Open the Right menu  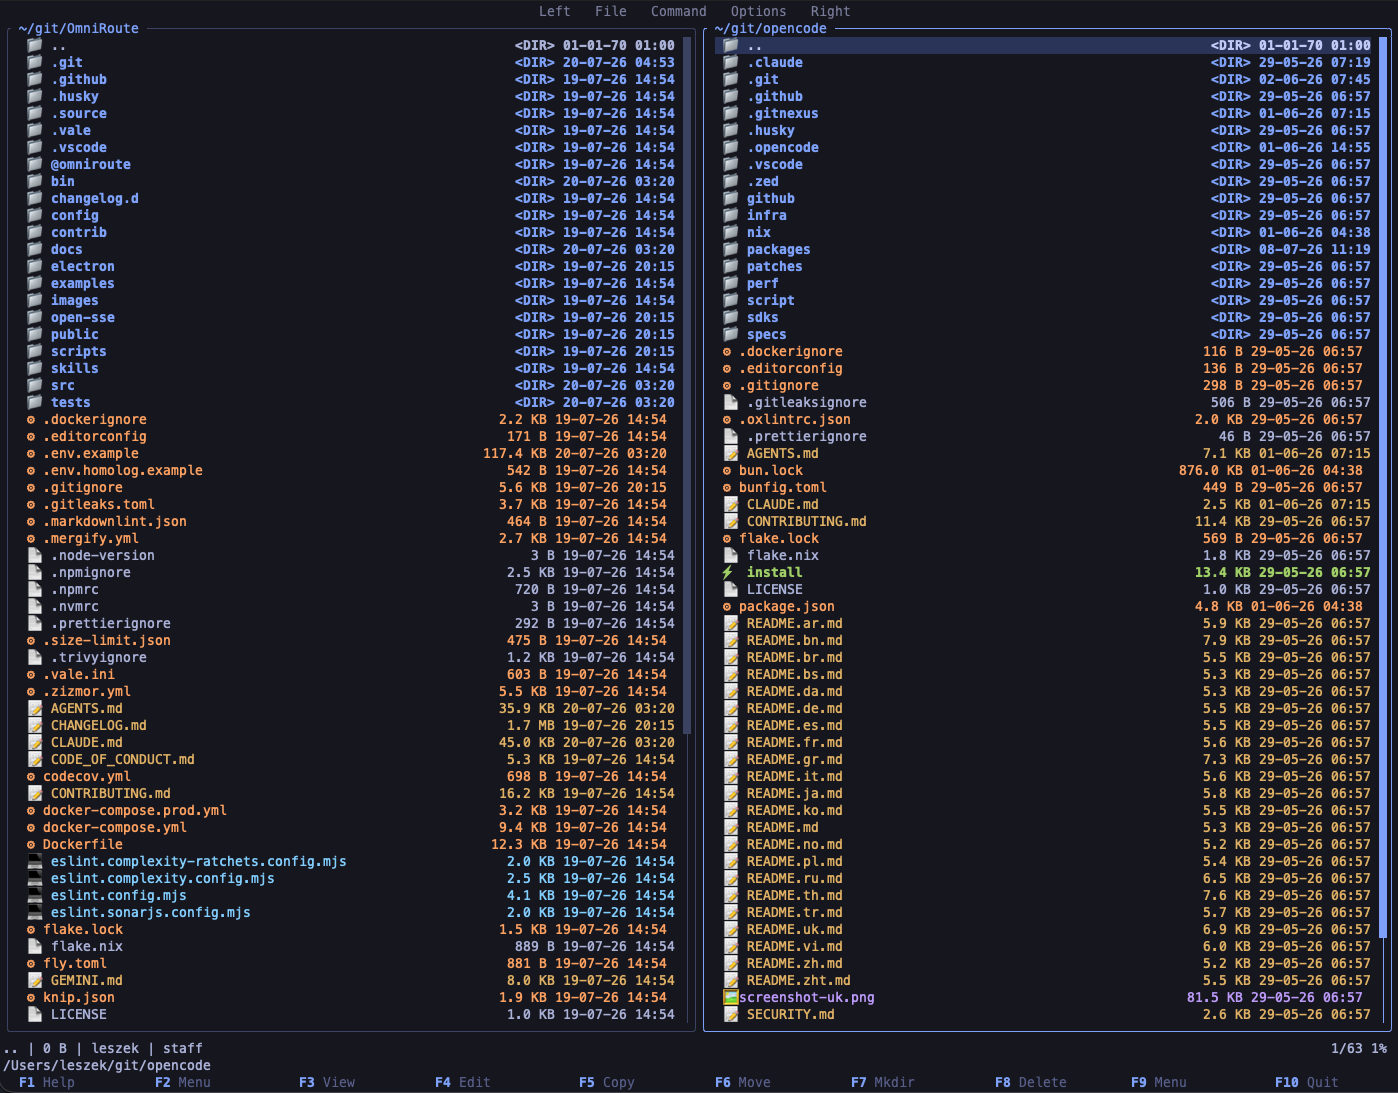coord(830,11)
